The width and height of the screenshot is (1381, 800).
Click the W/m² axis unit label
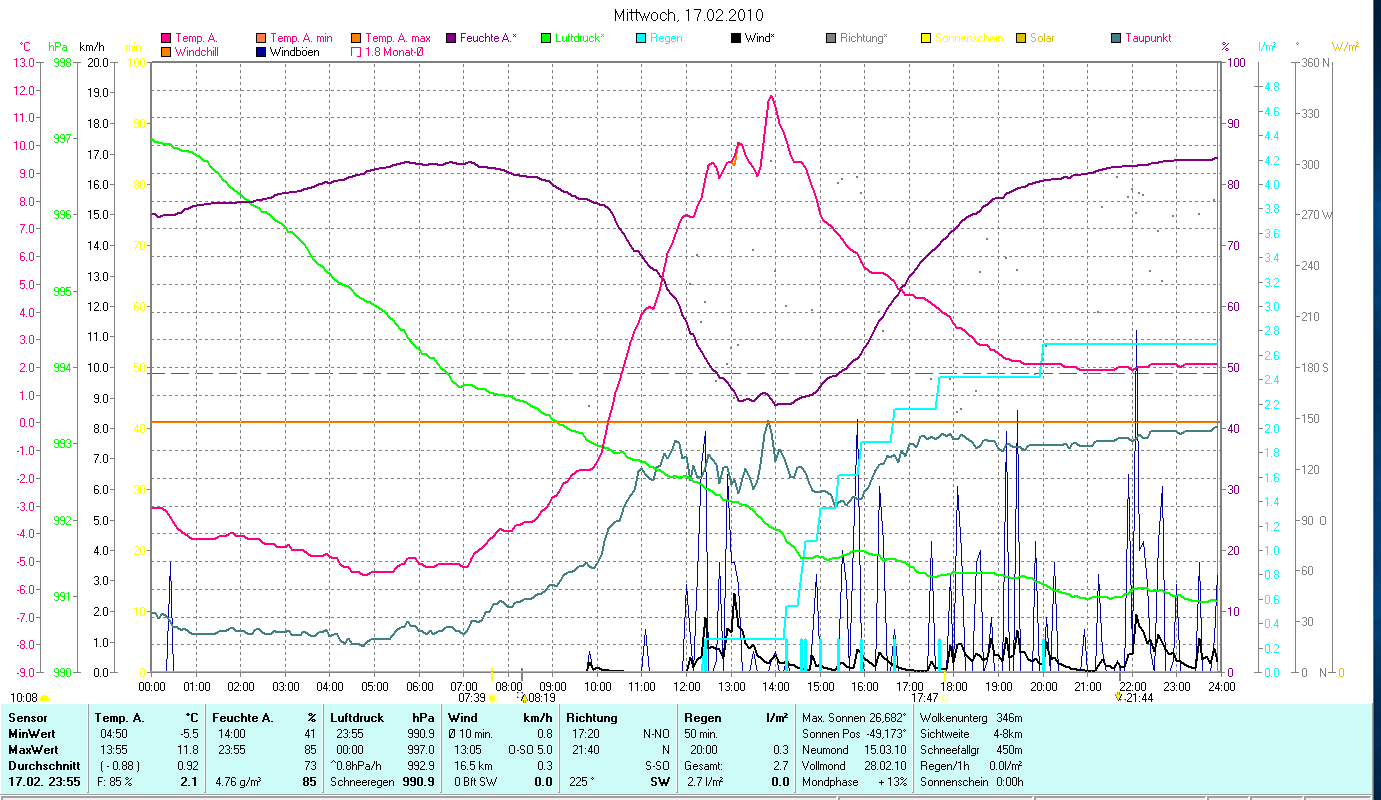[1345, 46]
